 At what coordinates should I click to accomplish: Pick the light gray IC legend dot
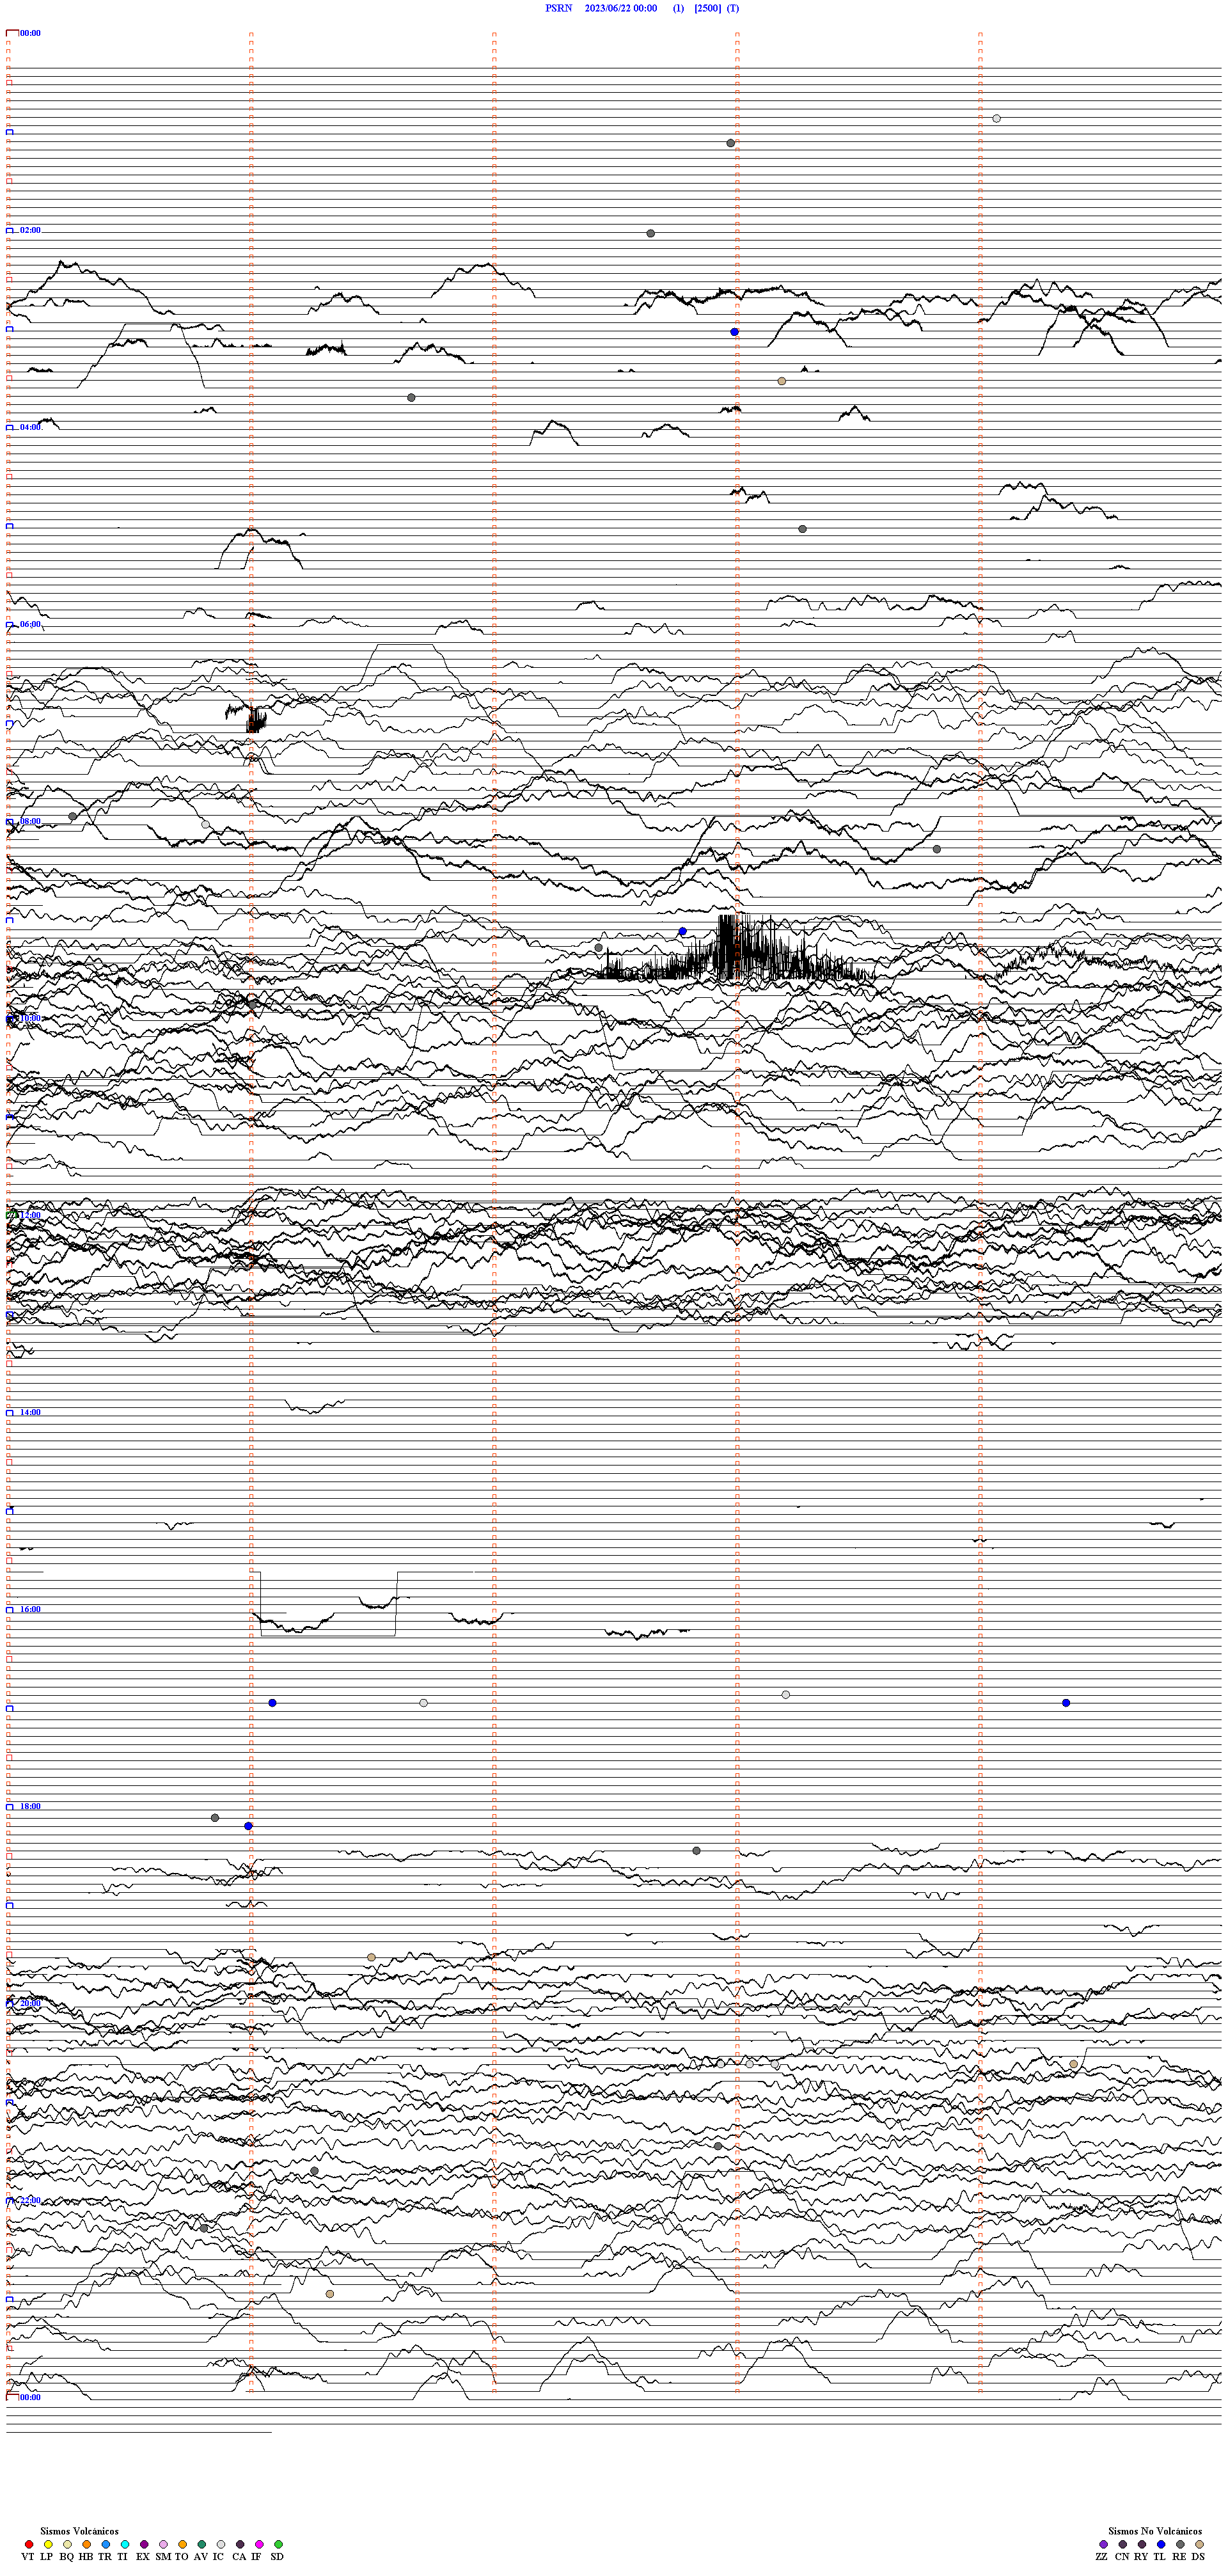coord(221,2544)
